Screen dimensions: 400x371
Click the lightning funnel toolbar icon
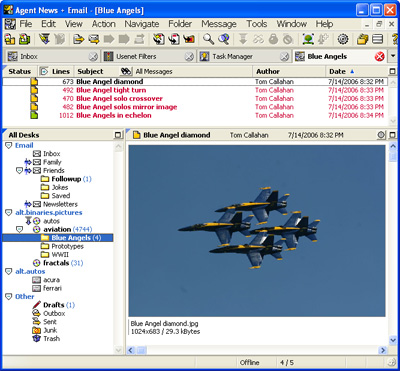click(x=44, y=39)
